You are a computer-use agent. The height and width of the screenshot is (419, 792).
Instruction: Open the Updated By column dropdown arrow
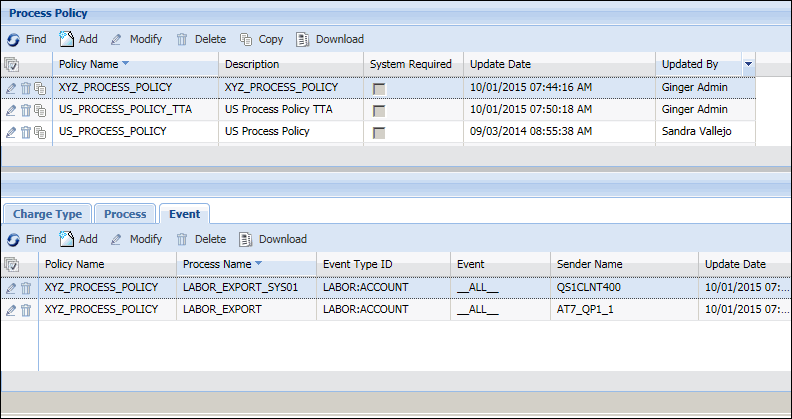[x=748, y=64]
